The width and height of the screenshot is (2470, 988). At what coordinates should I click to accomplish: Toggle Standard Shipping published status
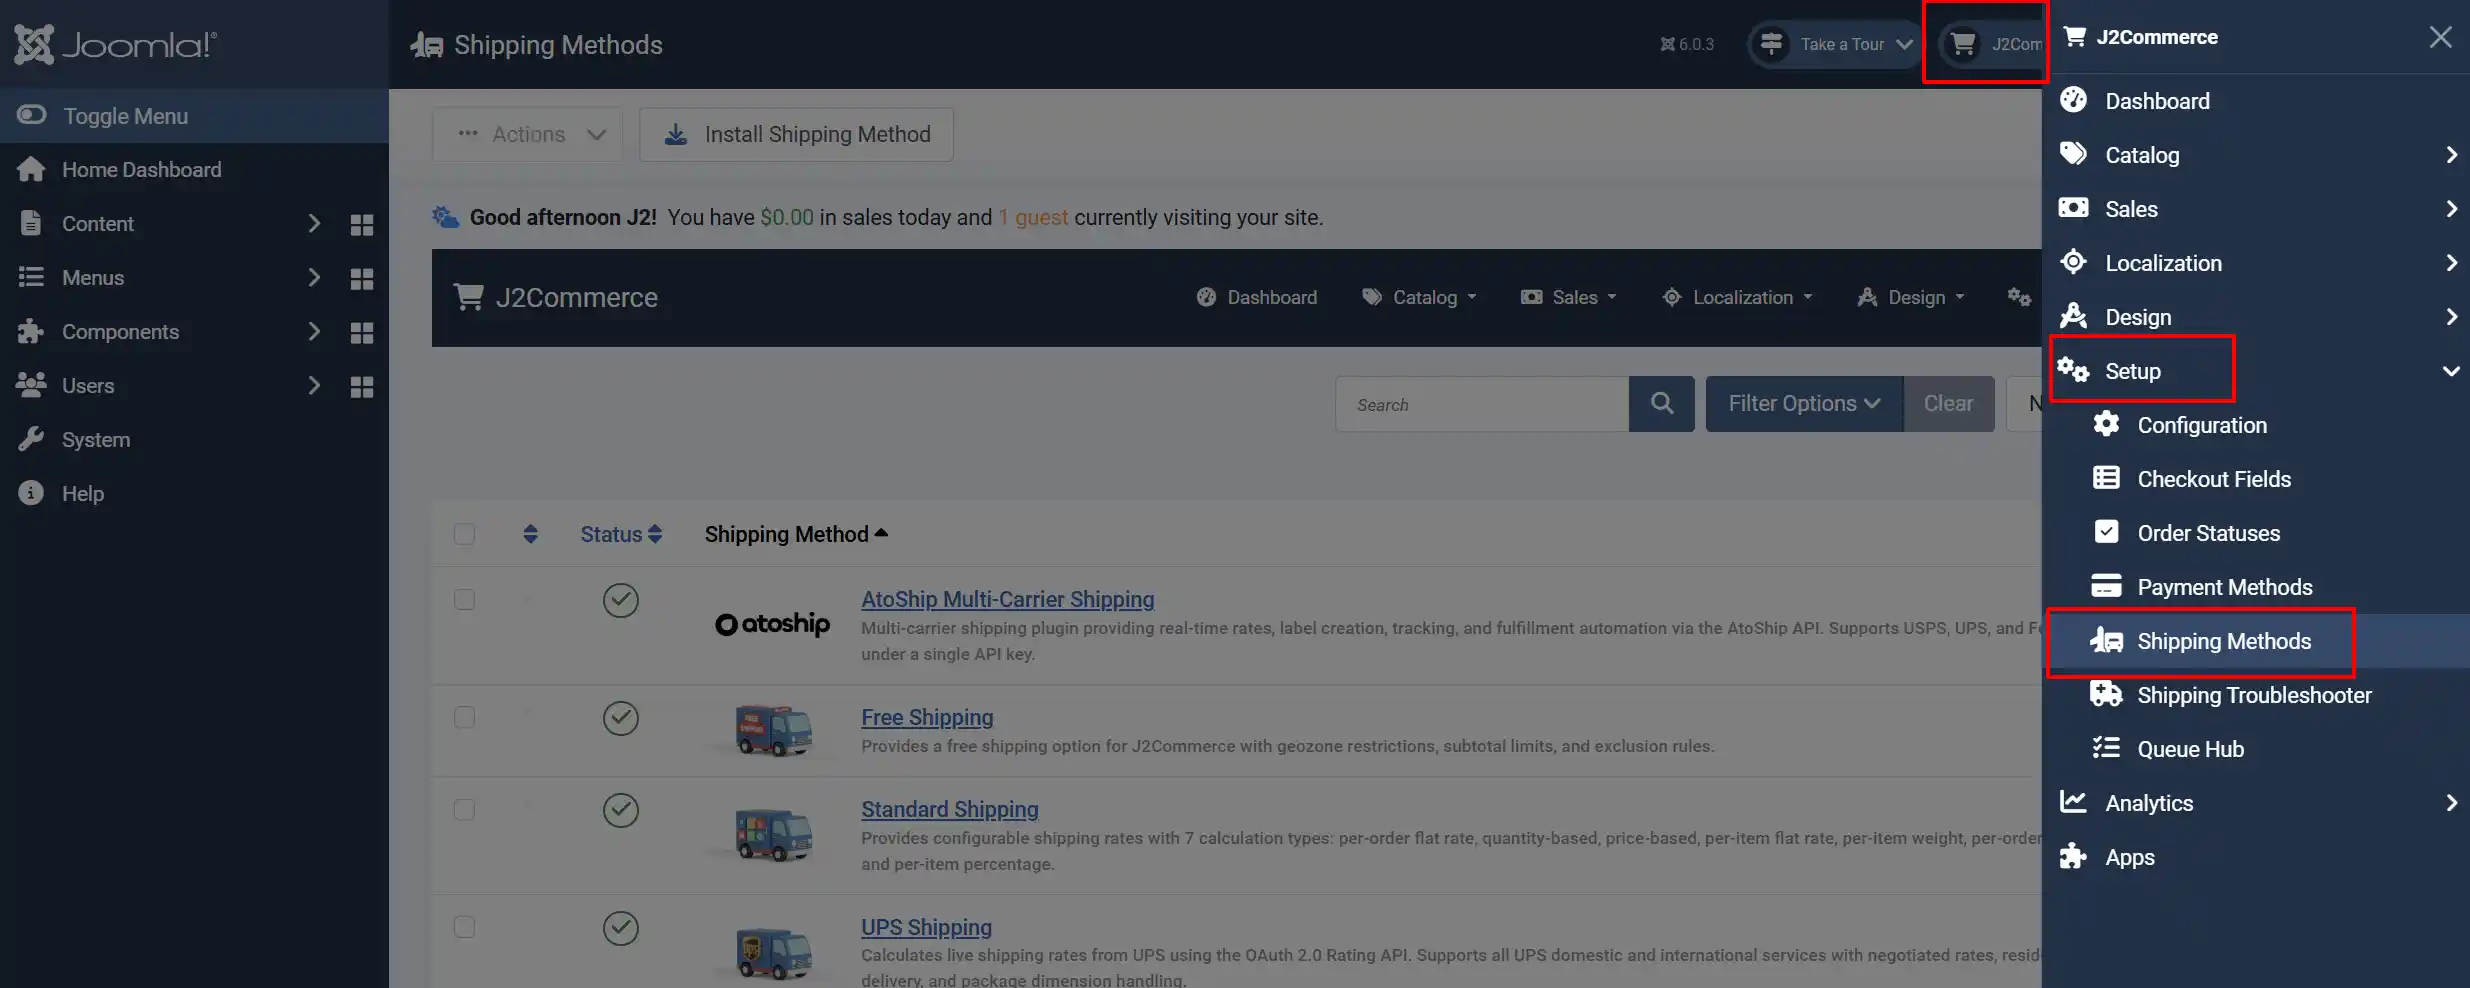[621, 810]
